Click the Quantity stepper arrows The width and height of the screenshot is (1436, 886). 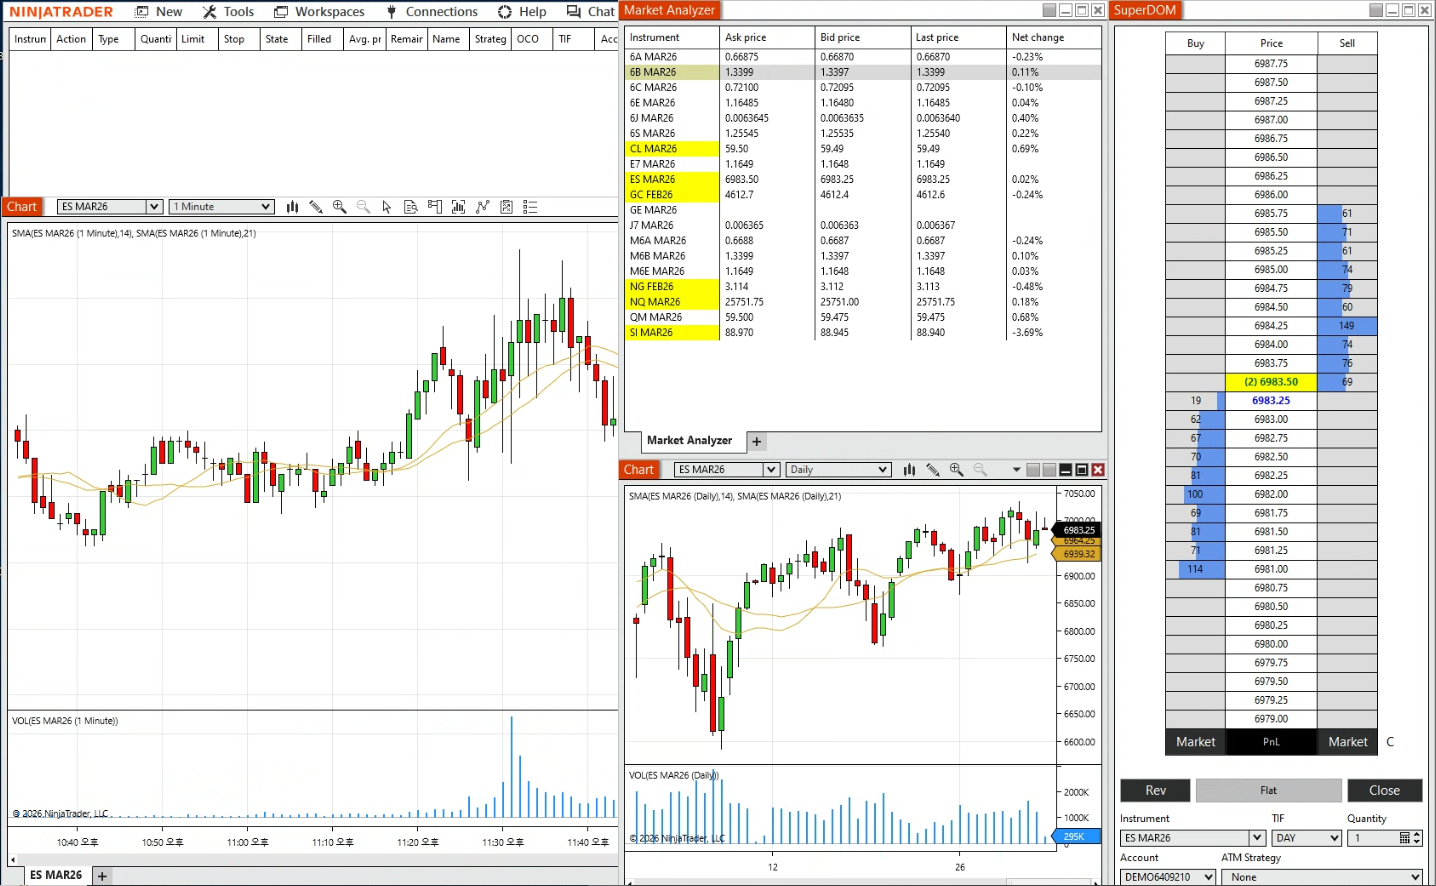click(1416, 838)
